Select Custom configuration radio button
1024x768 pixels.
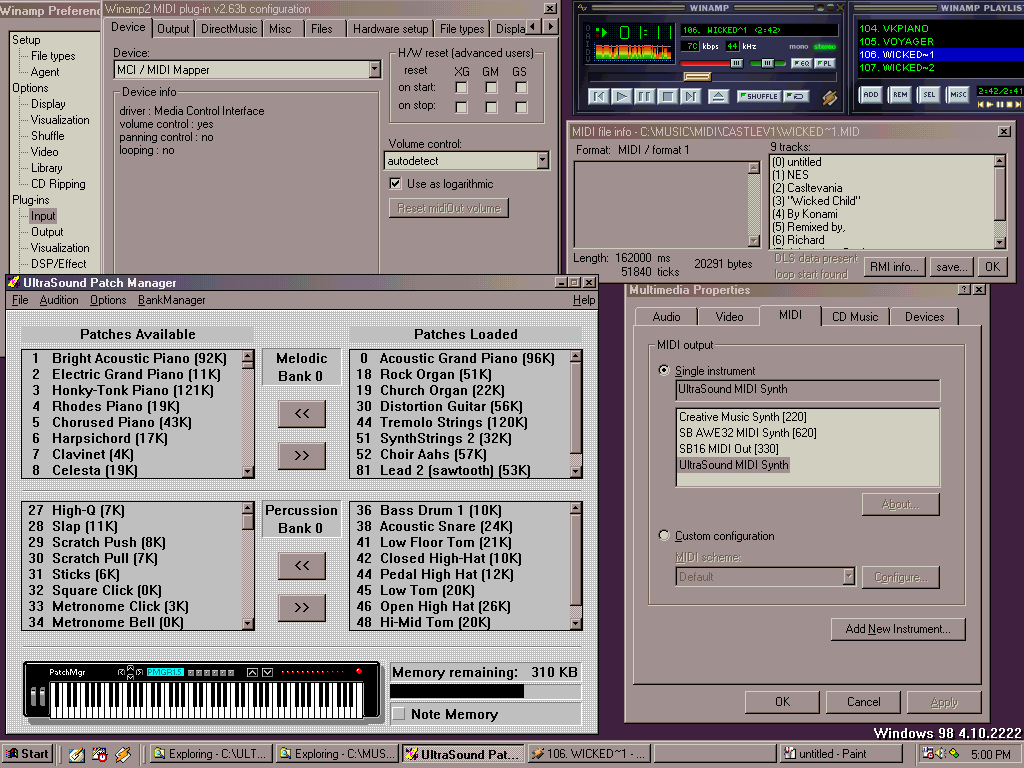pyautogui.click(x=664, y=536)
